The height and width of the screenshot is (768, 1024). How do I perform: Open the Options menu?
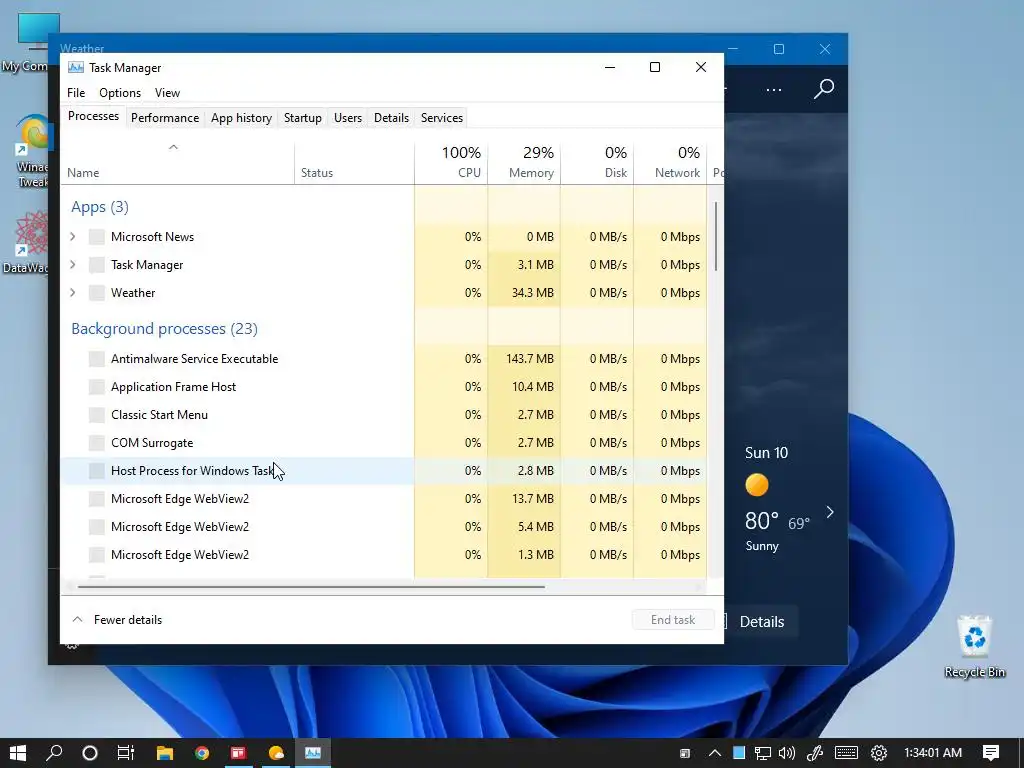[x=120, y=93]
